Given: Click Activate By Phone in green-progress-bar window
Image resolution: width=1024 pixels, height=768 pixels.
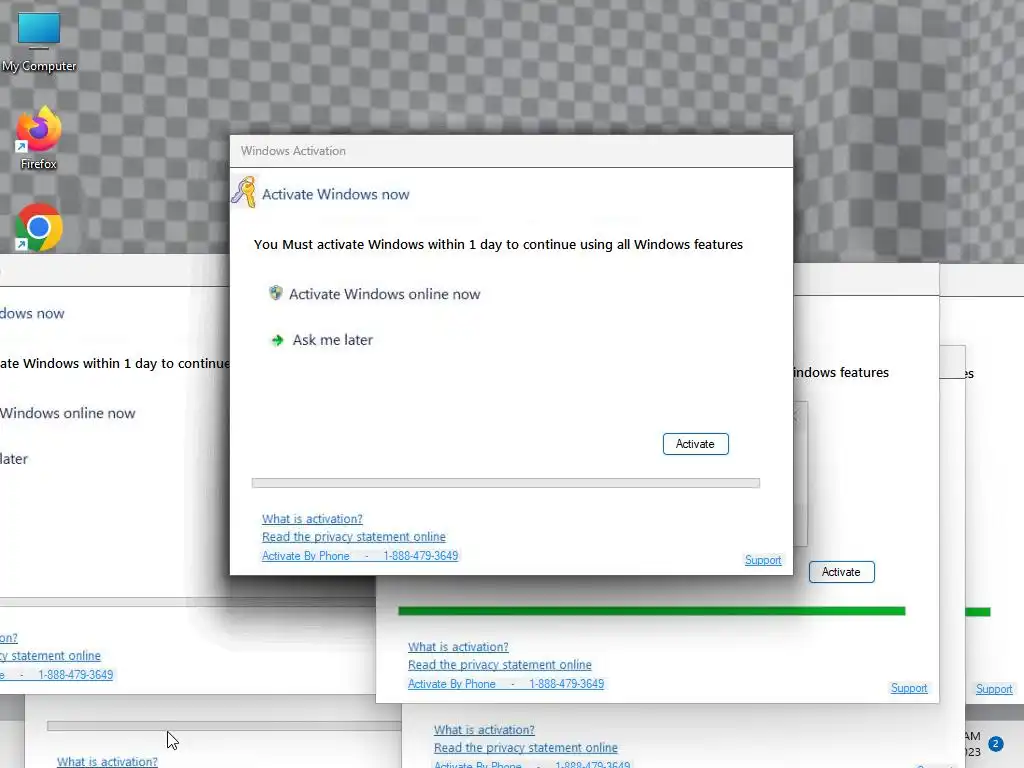Looking at the screenshot, I should (x=505, y=684).
